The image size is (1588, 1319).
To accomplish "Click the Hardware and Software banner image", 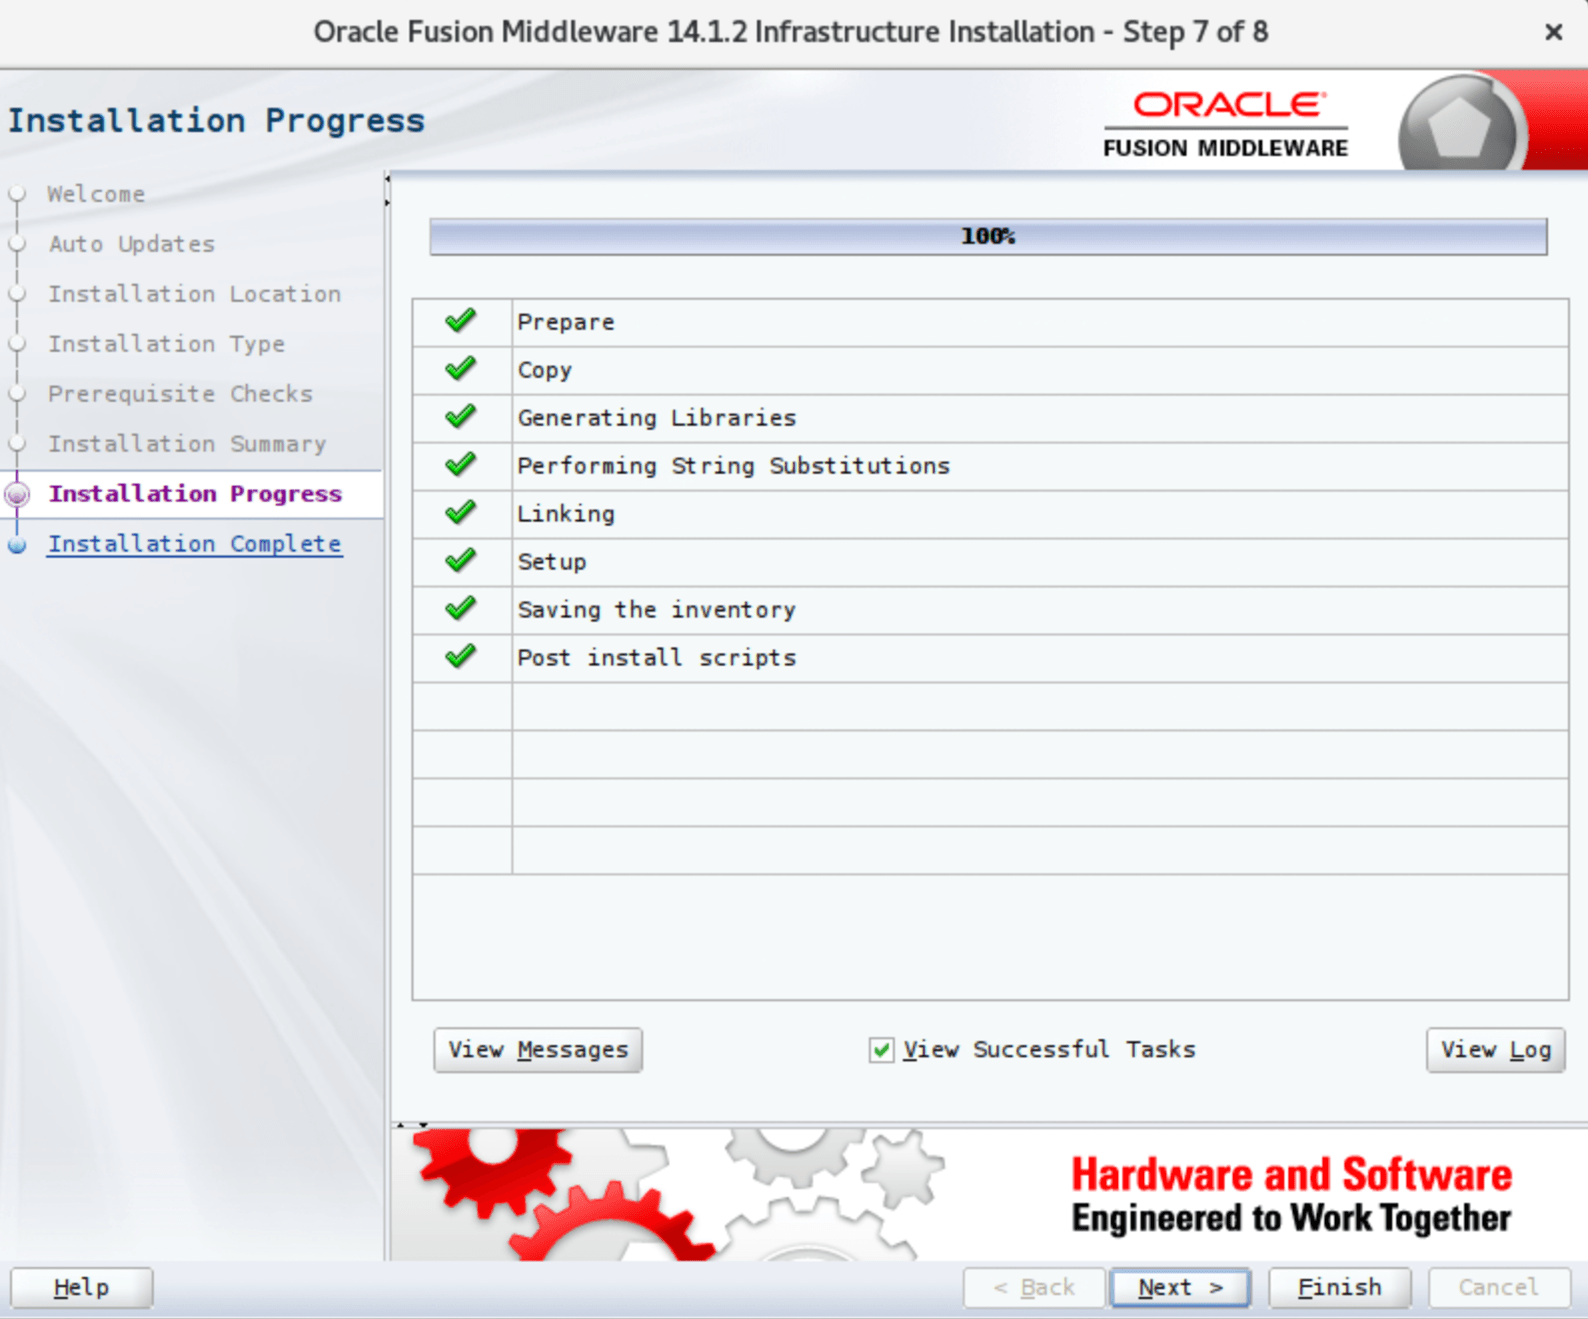I will coord(989,1194).
